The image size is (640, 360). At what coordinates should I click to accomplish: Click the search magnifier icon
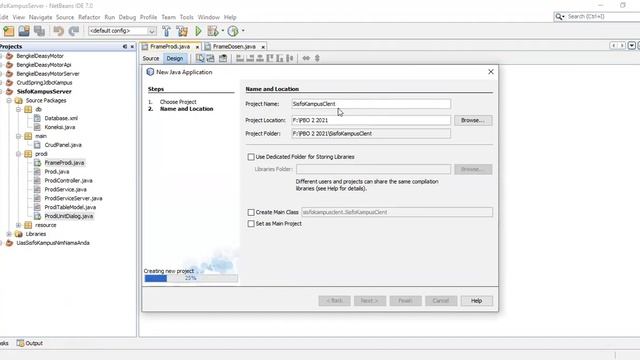point(559,17)
